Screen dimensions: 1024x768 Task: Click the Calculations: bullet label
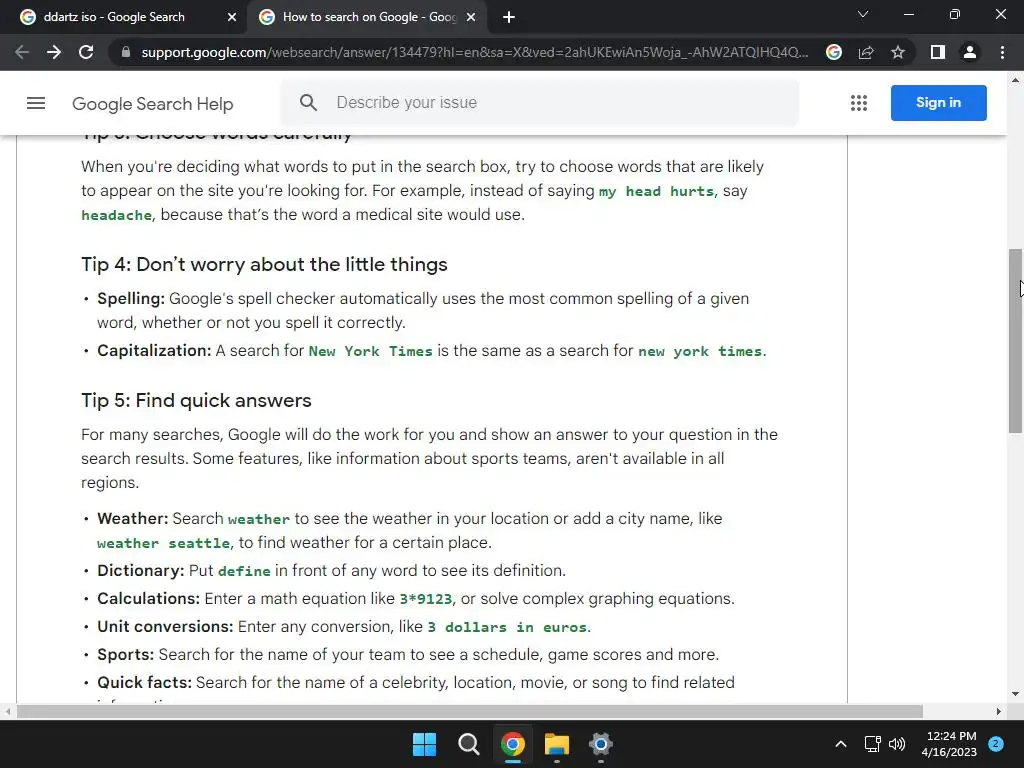click(x=149, y=599)
